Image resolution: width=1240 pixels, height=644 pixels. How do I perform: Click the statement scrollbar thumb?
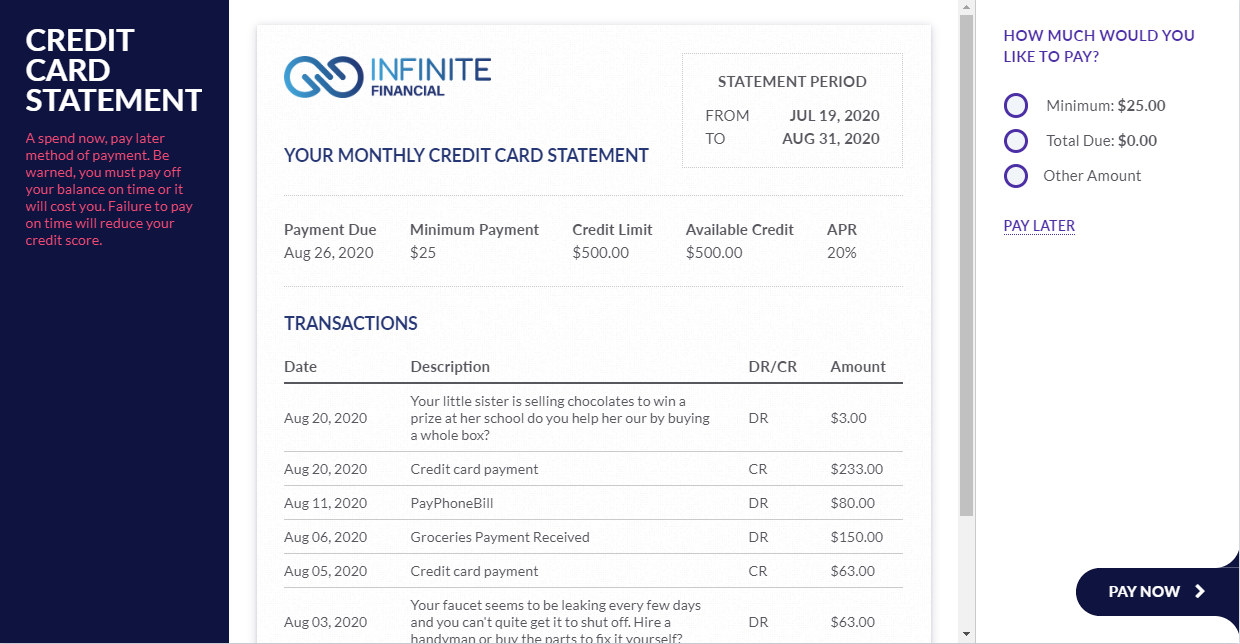click(966, 265)
